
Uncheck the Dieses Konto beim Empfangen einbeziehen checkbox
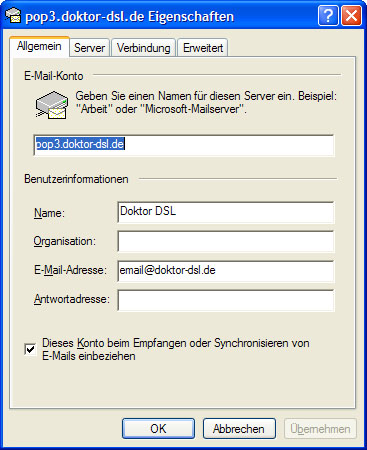pyautogui.click(x=30, y=349)
